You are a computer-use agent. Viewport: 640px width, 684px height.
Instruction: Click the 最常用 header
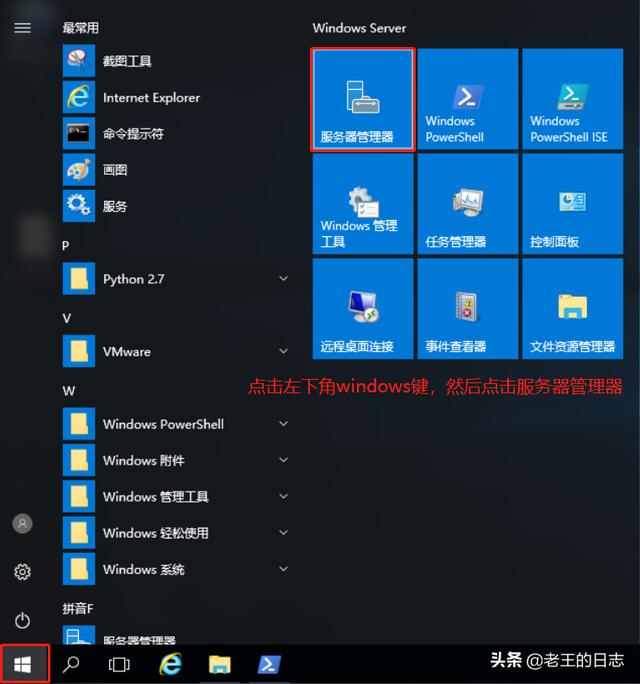[80, 28]
